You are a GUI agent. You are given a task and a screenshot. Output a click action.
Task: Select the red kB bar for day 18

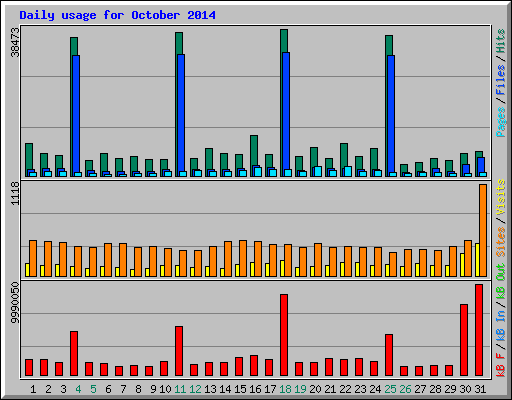tap(284, 335)
